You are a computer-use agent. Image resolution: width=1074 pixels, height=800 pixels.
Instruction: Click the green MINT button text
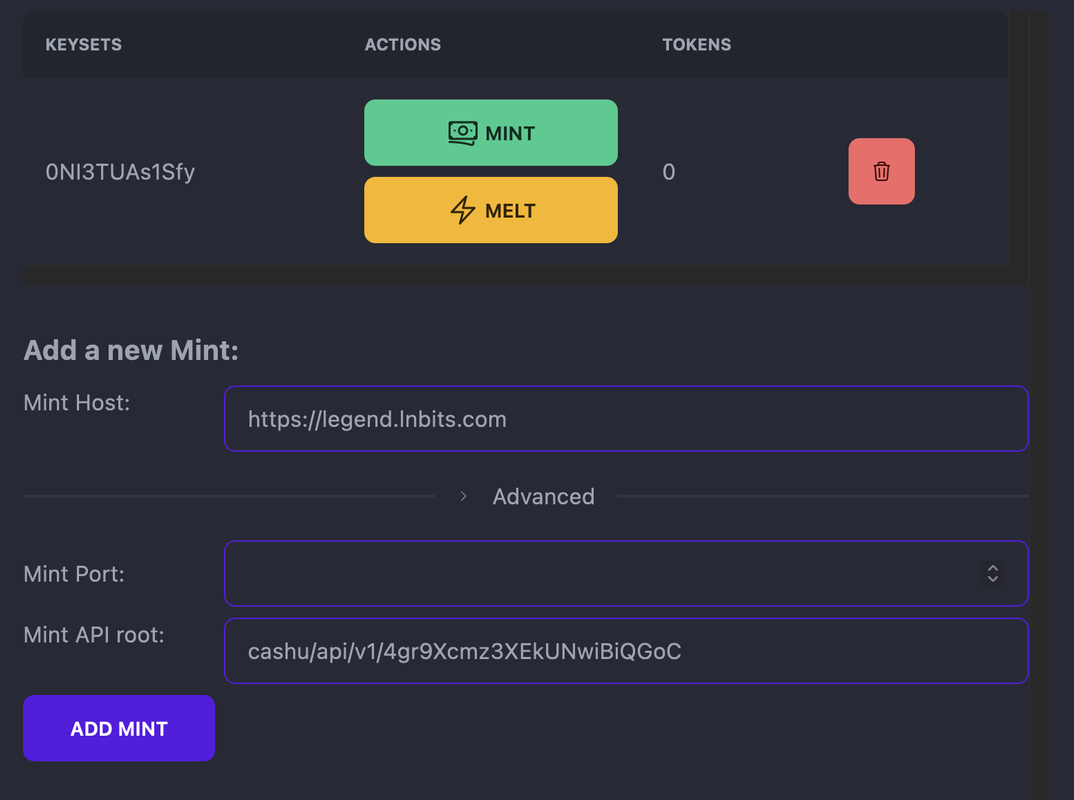[x=510, y=133]
